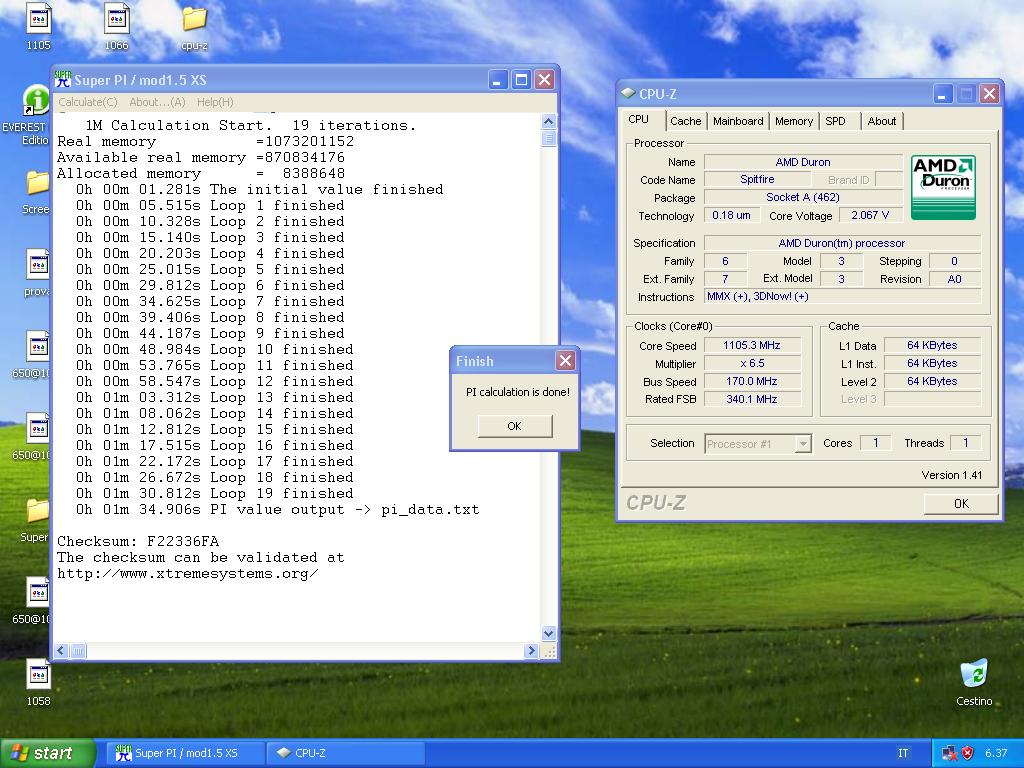Image resolution: width=1024 pixels, height=768 pixels.
Task: Click OK button in CPU-Z window
Action: coord(961,504)
